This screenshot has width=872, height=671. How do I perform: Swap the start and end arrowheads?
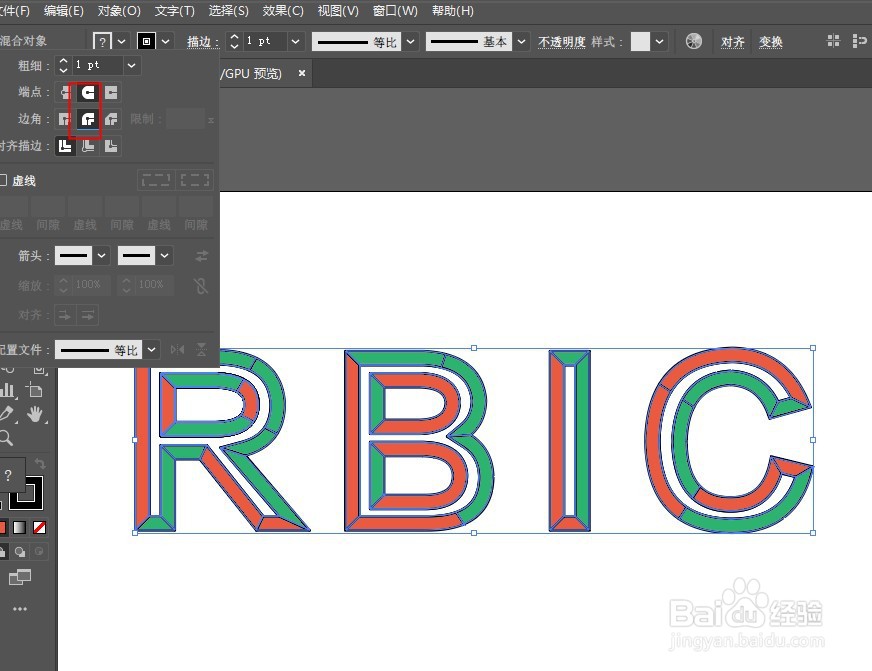pyautogui.click(x=202, y=256)
